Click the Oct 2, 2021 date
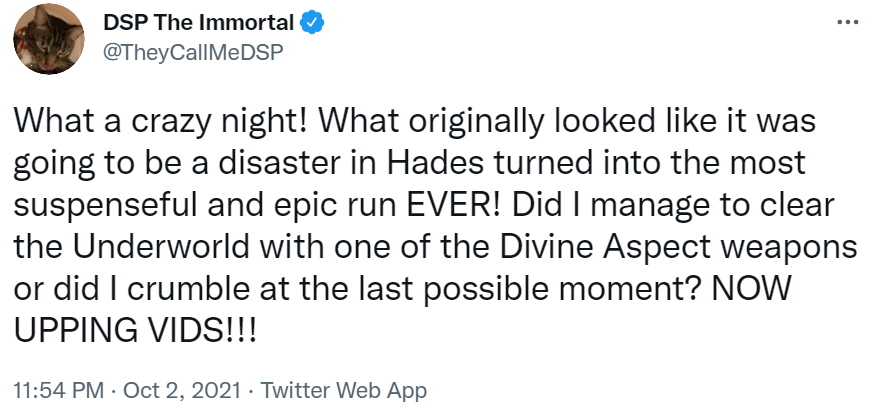Viewport: 873px width, 413px height. coord(182,390)
